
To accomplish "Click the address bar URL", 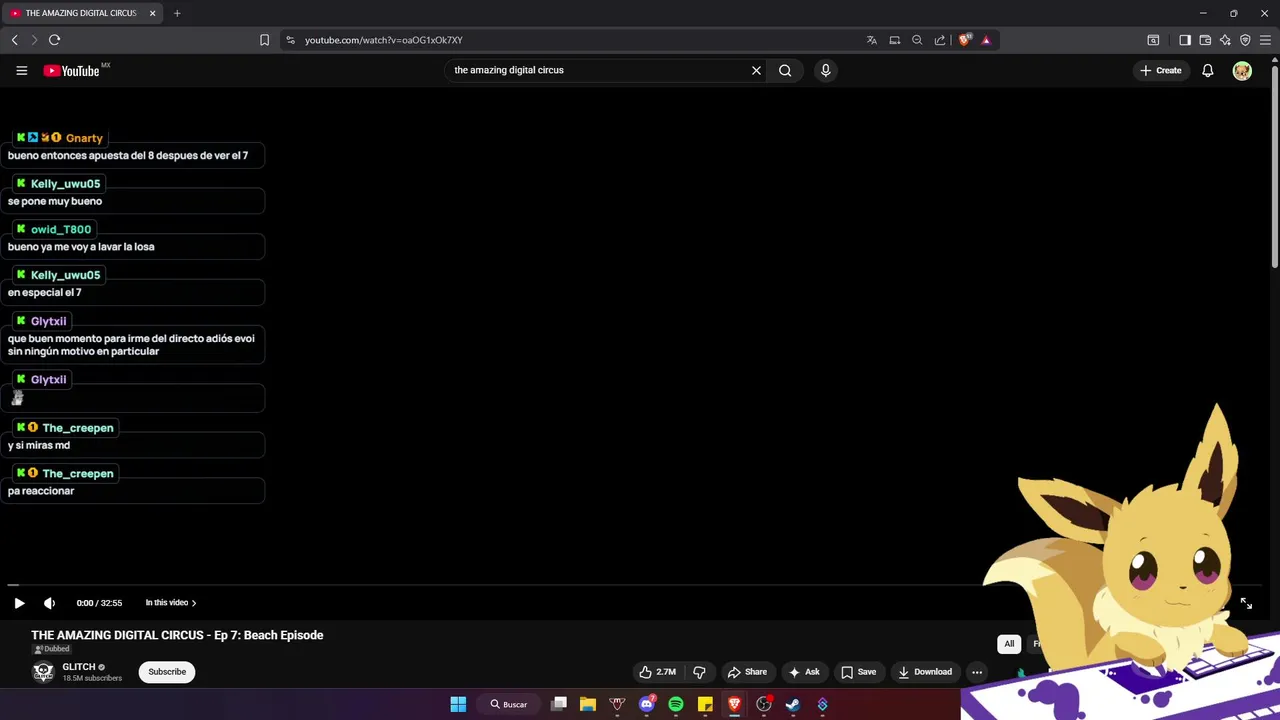I will click(383, 40).
